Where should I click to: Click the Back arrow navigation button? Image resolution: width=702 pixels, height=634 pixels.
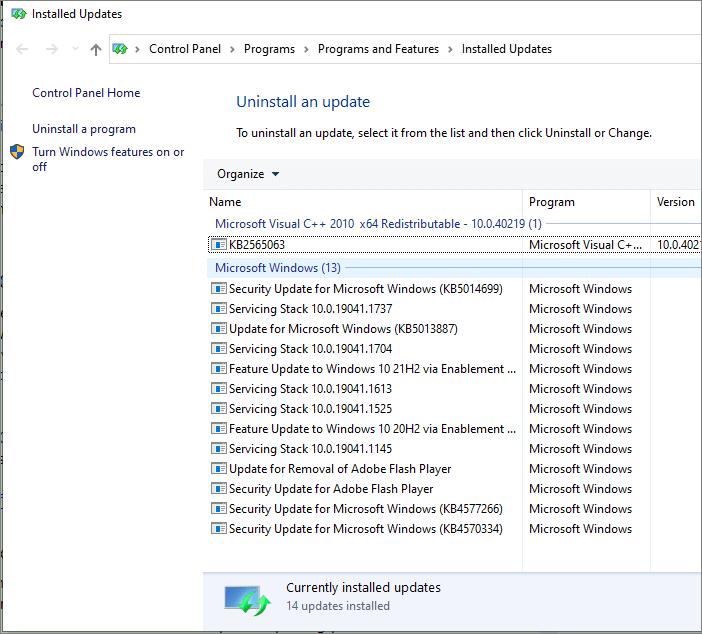click(23, 49)
